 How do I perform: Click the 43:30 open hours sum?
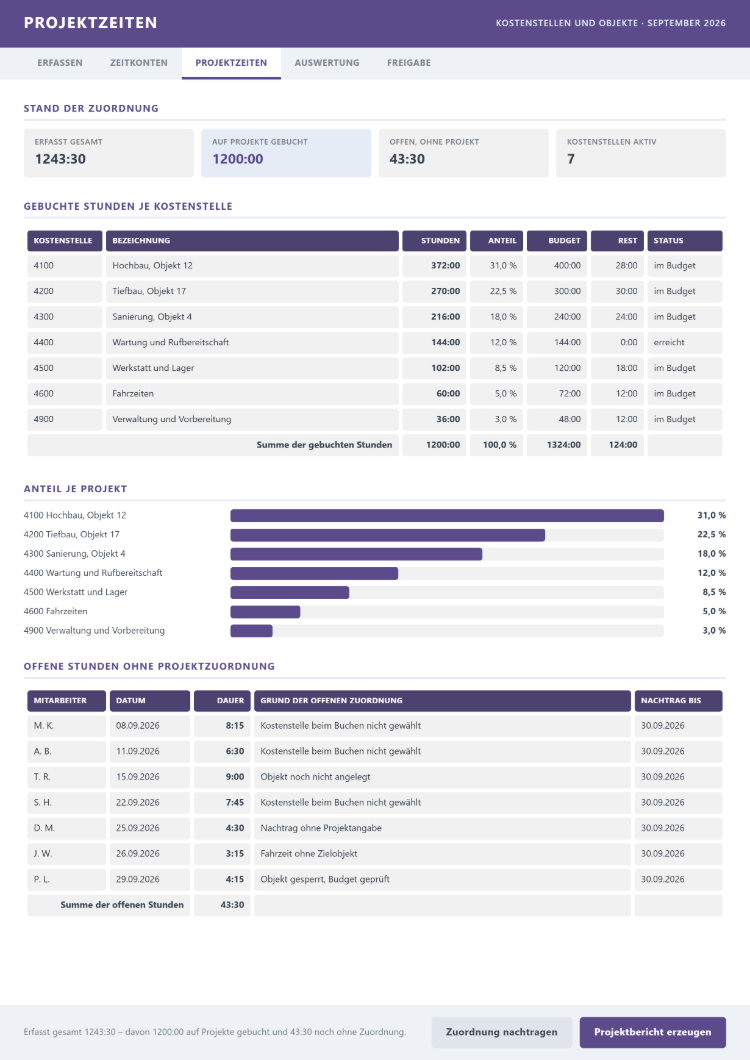point(222,905)
